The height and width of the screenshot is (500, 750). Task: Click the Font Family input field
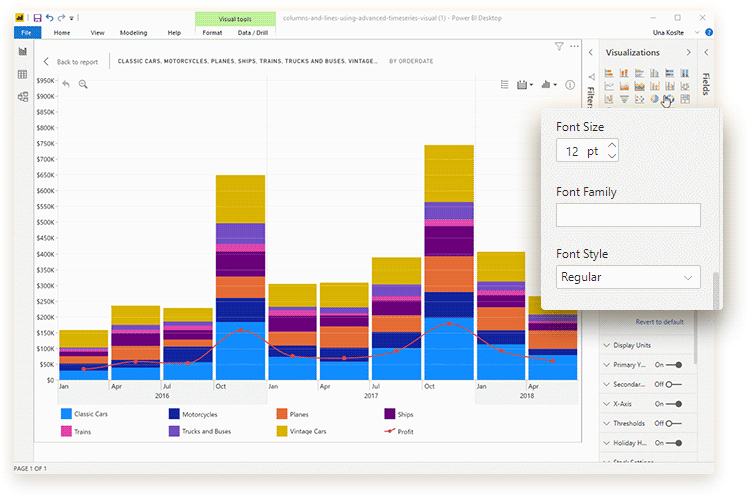(x=628, y=215)
